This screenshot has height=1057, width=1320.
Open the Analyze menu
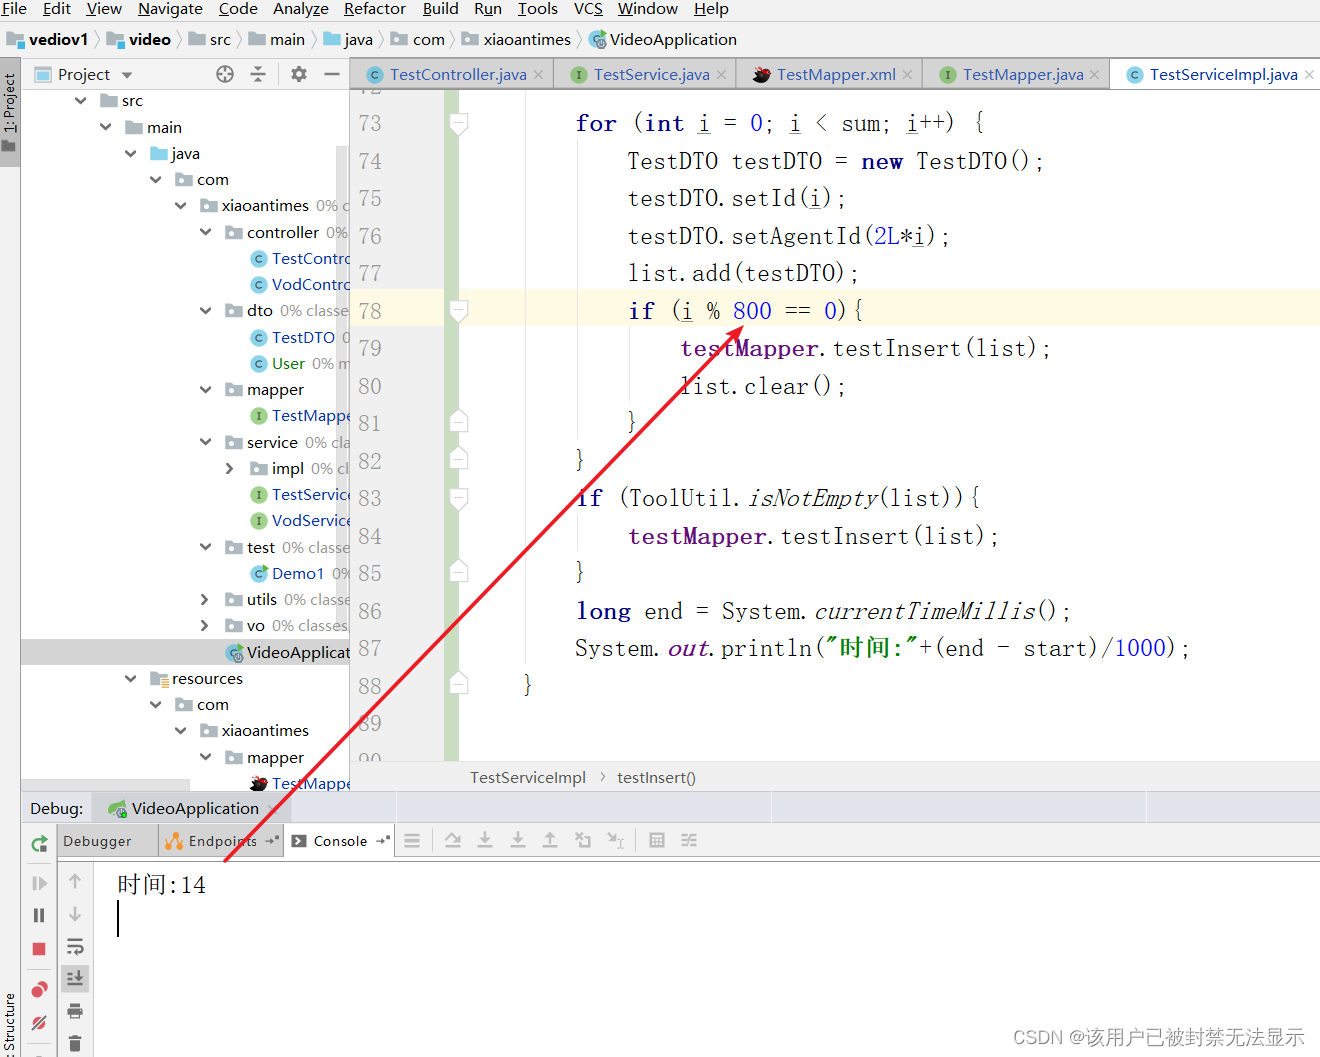[301, 9]
